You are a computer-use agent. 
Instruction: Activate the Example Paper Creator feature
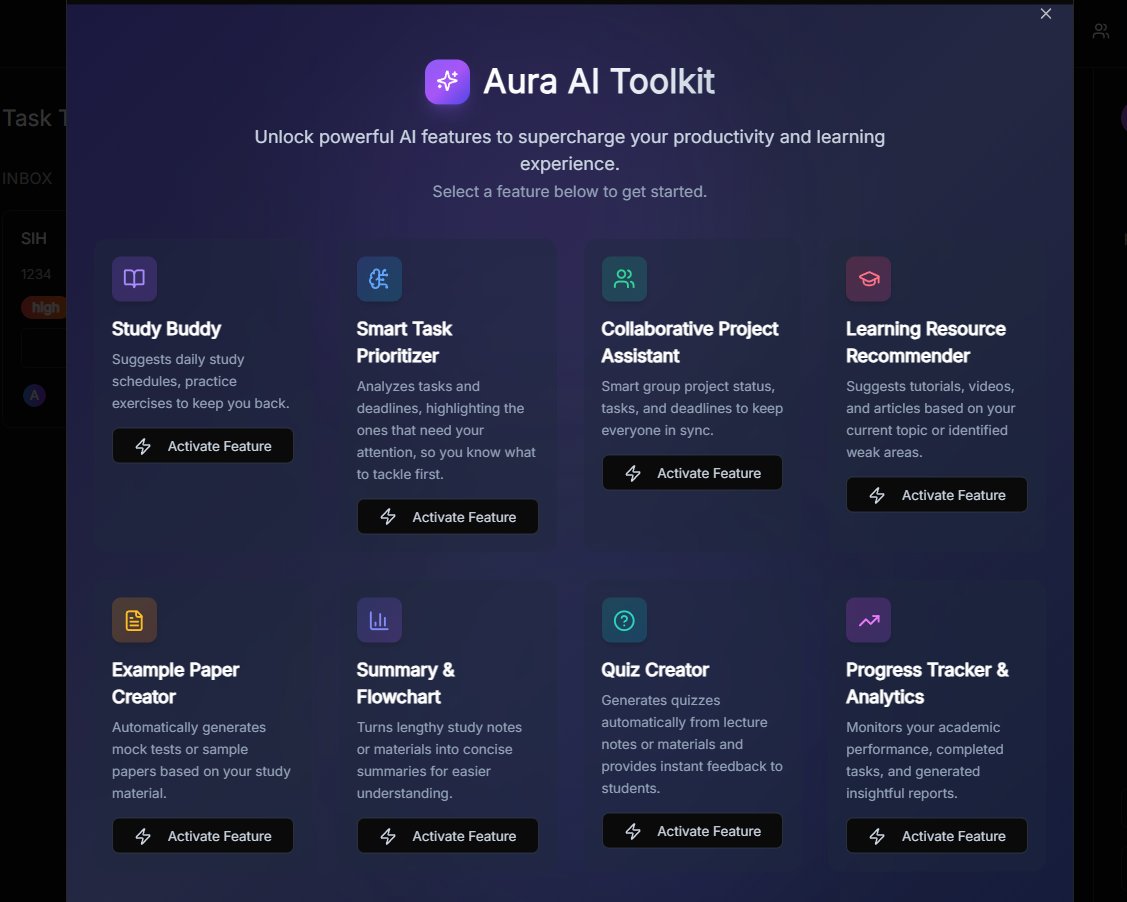tap(202, 835)
